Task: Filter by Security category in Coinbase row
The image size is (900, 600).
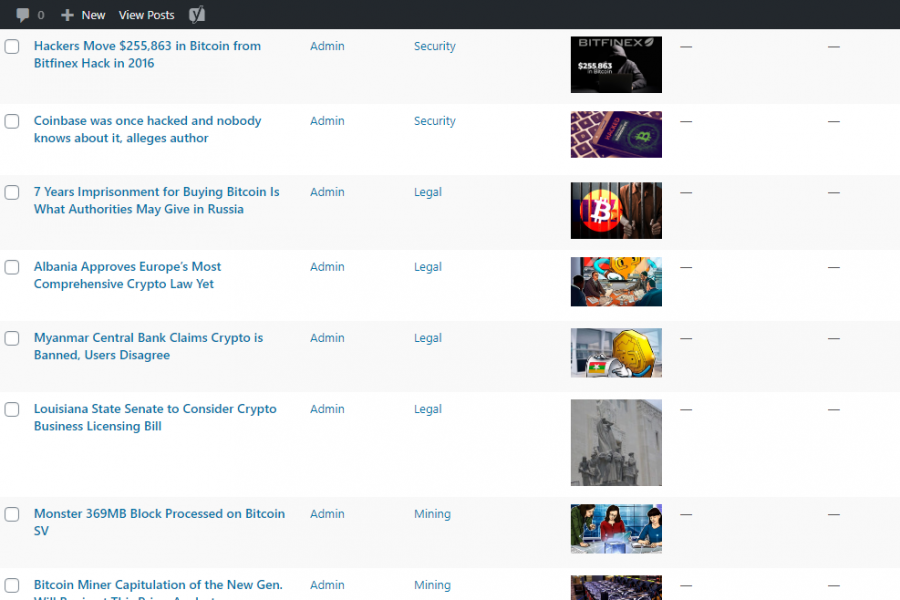Action: click(x=435, y=121)
